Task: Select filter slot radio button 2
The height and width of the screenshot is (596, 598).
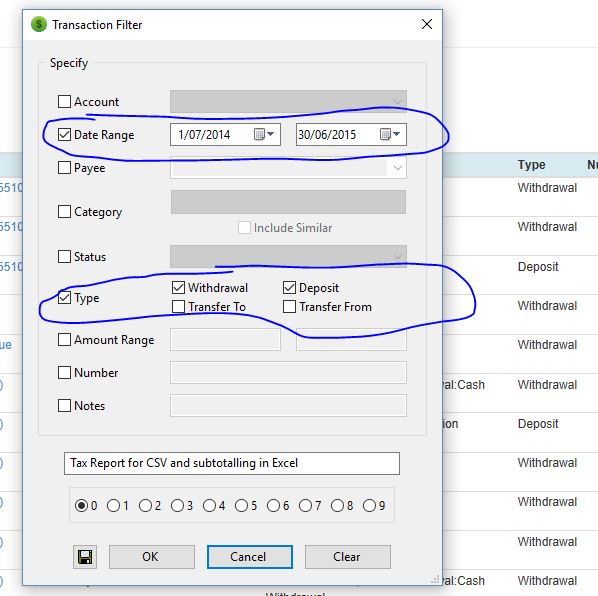Action: click(145, 506)
